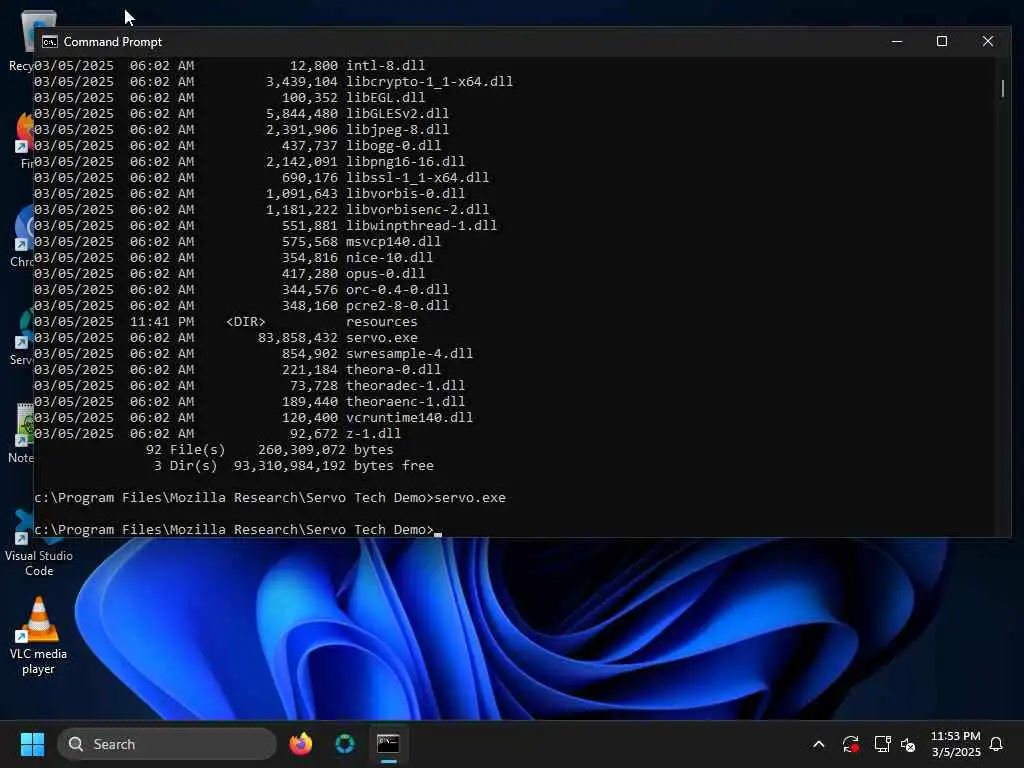The height and width of the screenshot is (768, 1024).
Task: Open the clock showing 11:53 PM
Action: tap(955, 744)
